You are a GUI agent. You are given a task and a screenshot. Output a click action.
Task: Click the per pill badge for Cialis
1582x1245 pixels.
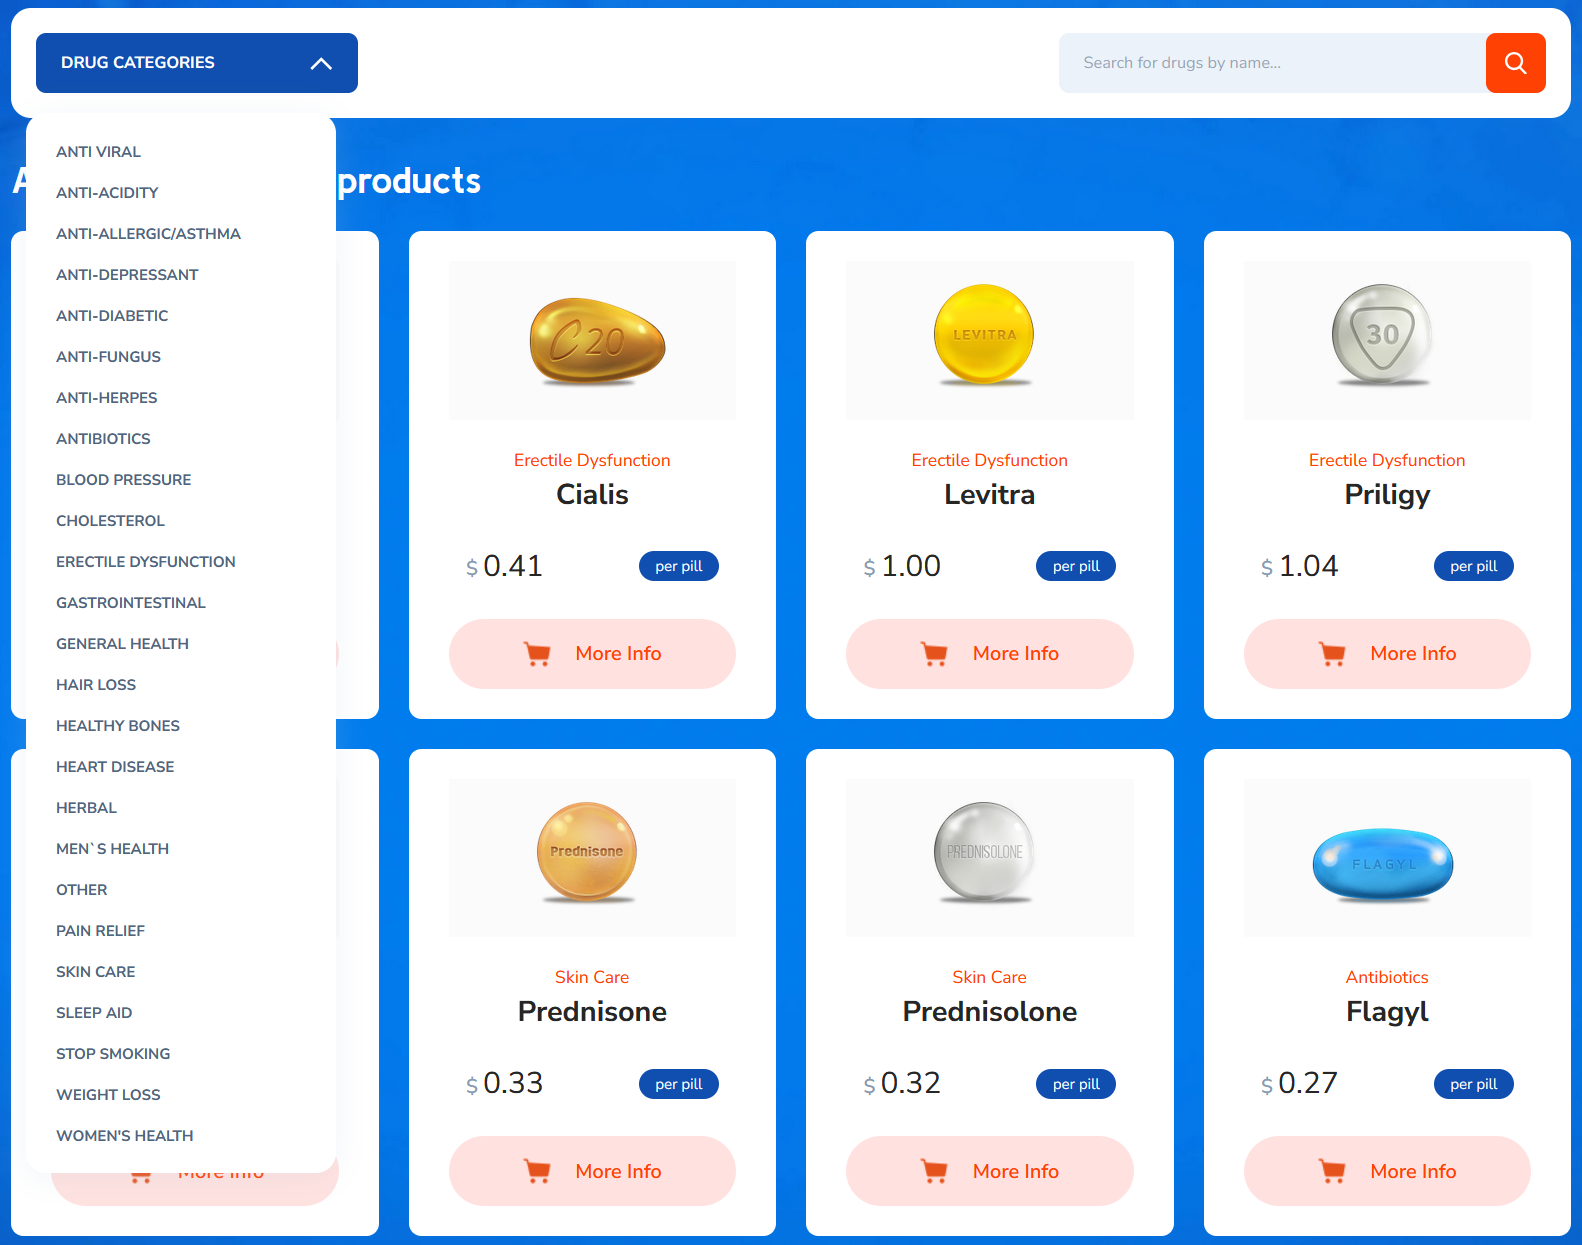point(679,566)
